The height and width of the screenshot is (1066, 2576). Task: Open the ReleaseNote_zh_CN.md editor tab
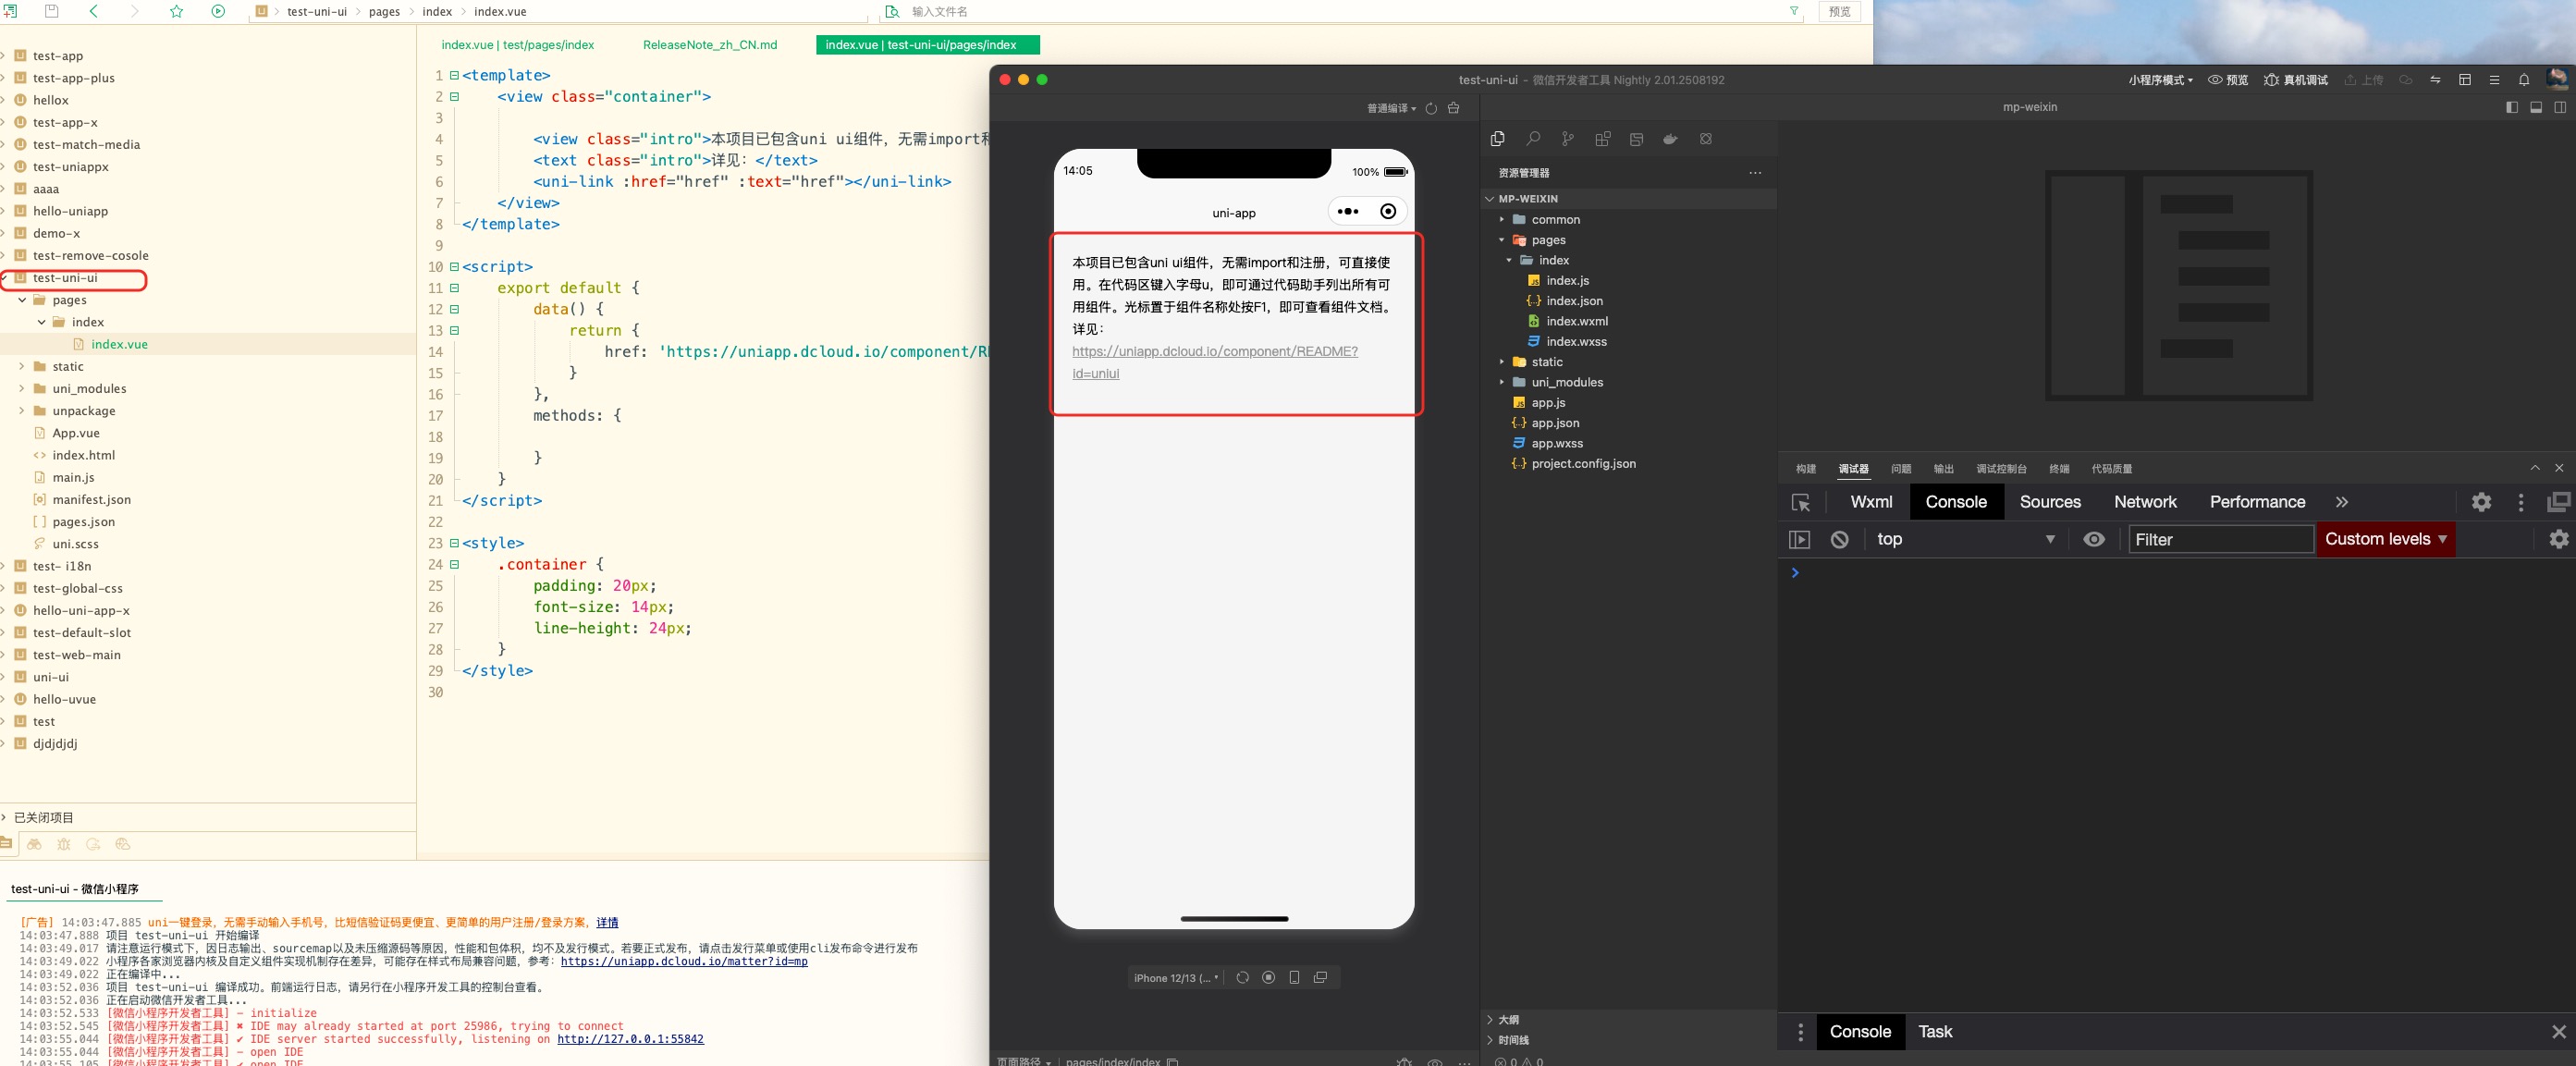(x=709, y=45)
